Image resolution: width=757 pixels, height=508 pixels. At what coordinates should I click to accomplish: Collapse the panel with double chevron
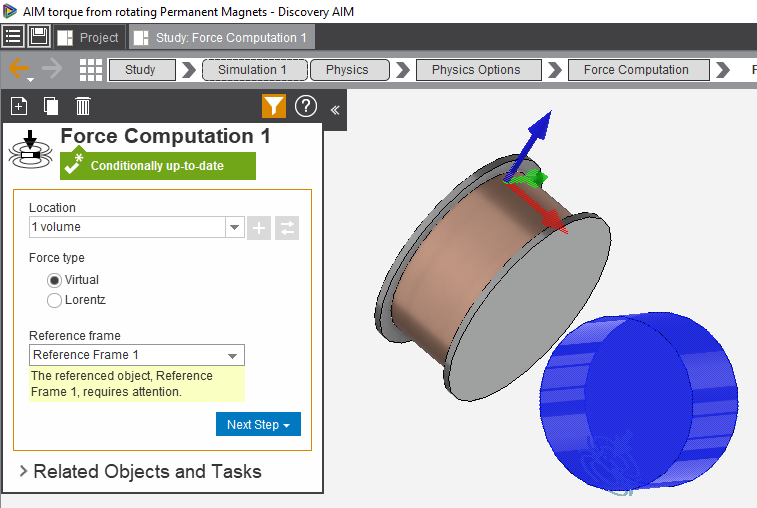point(335,110)
